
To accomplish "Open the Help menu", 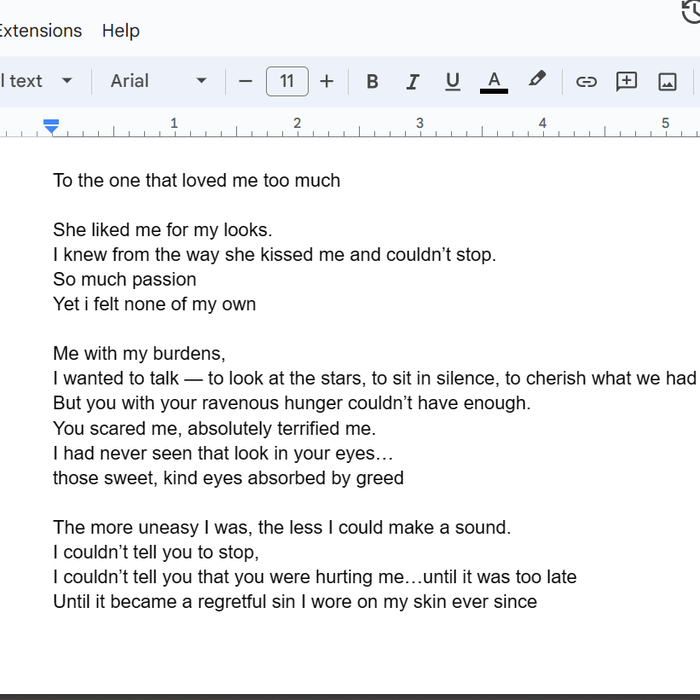I will click(121, 31).
